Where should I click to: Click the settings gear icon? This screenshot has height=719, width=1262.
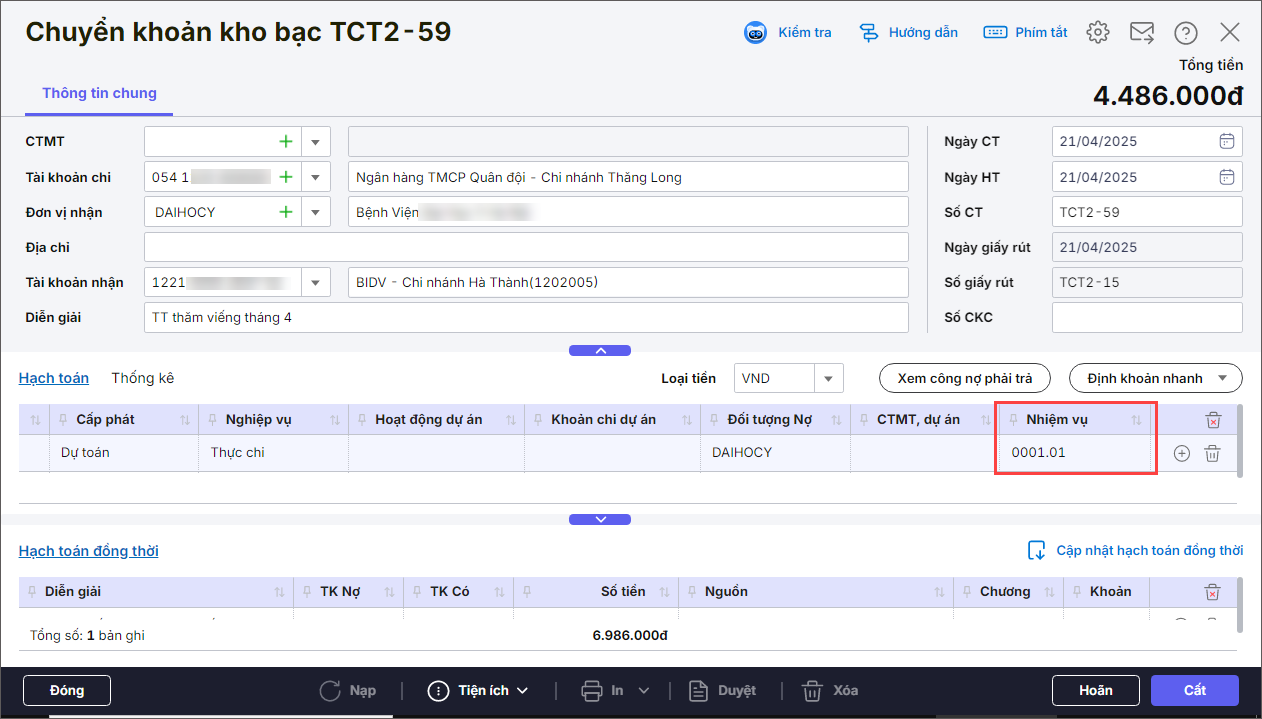(x=1098, y=32)
